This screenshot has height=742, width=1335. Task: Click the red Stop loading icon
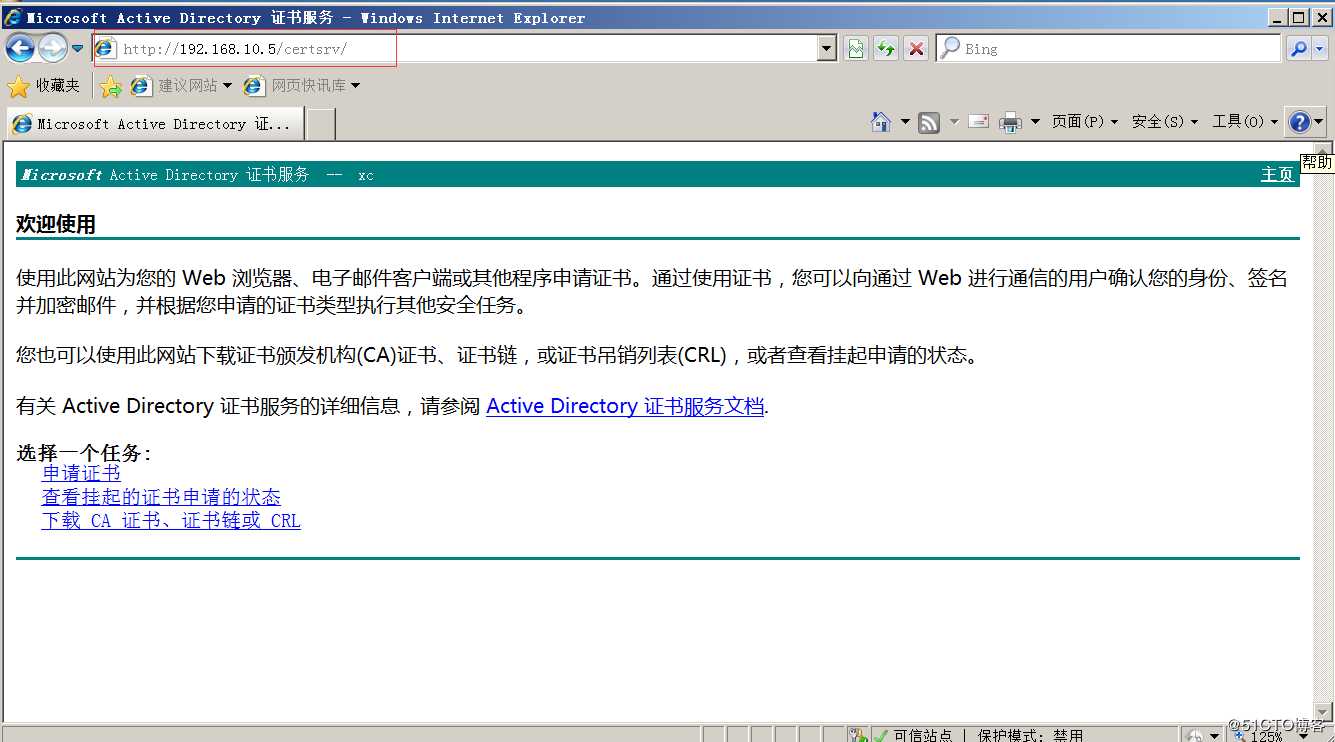916,48
